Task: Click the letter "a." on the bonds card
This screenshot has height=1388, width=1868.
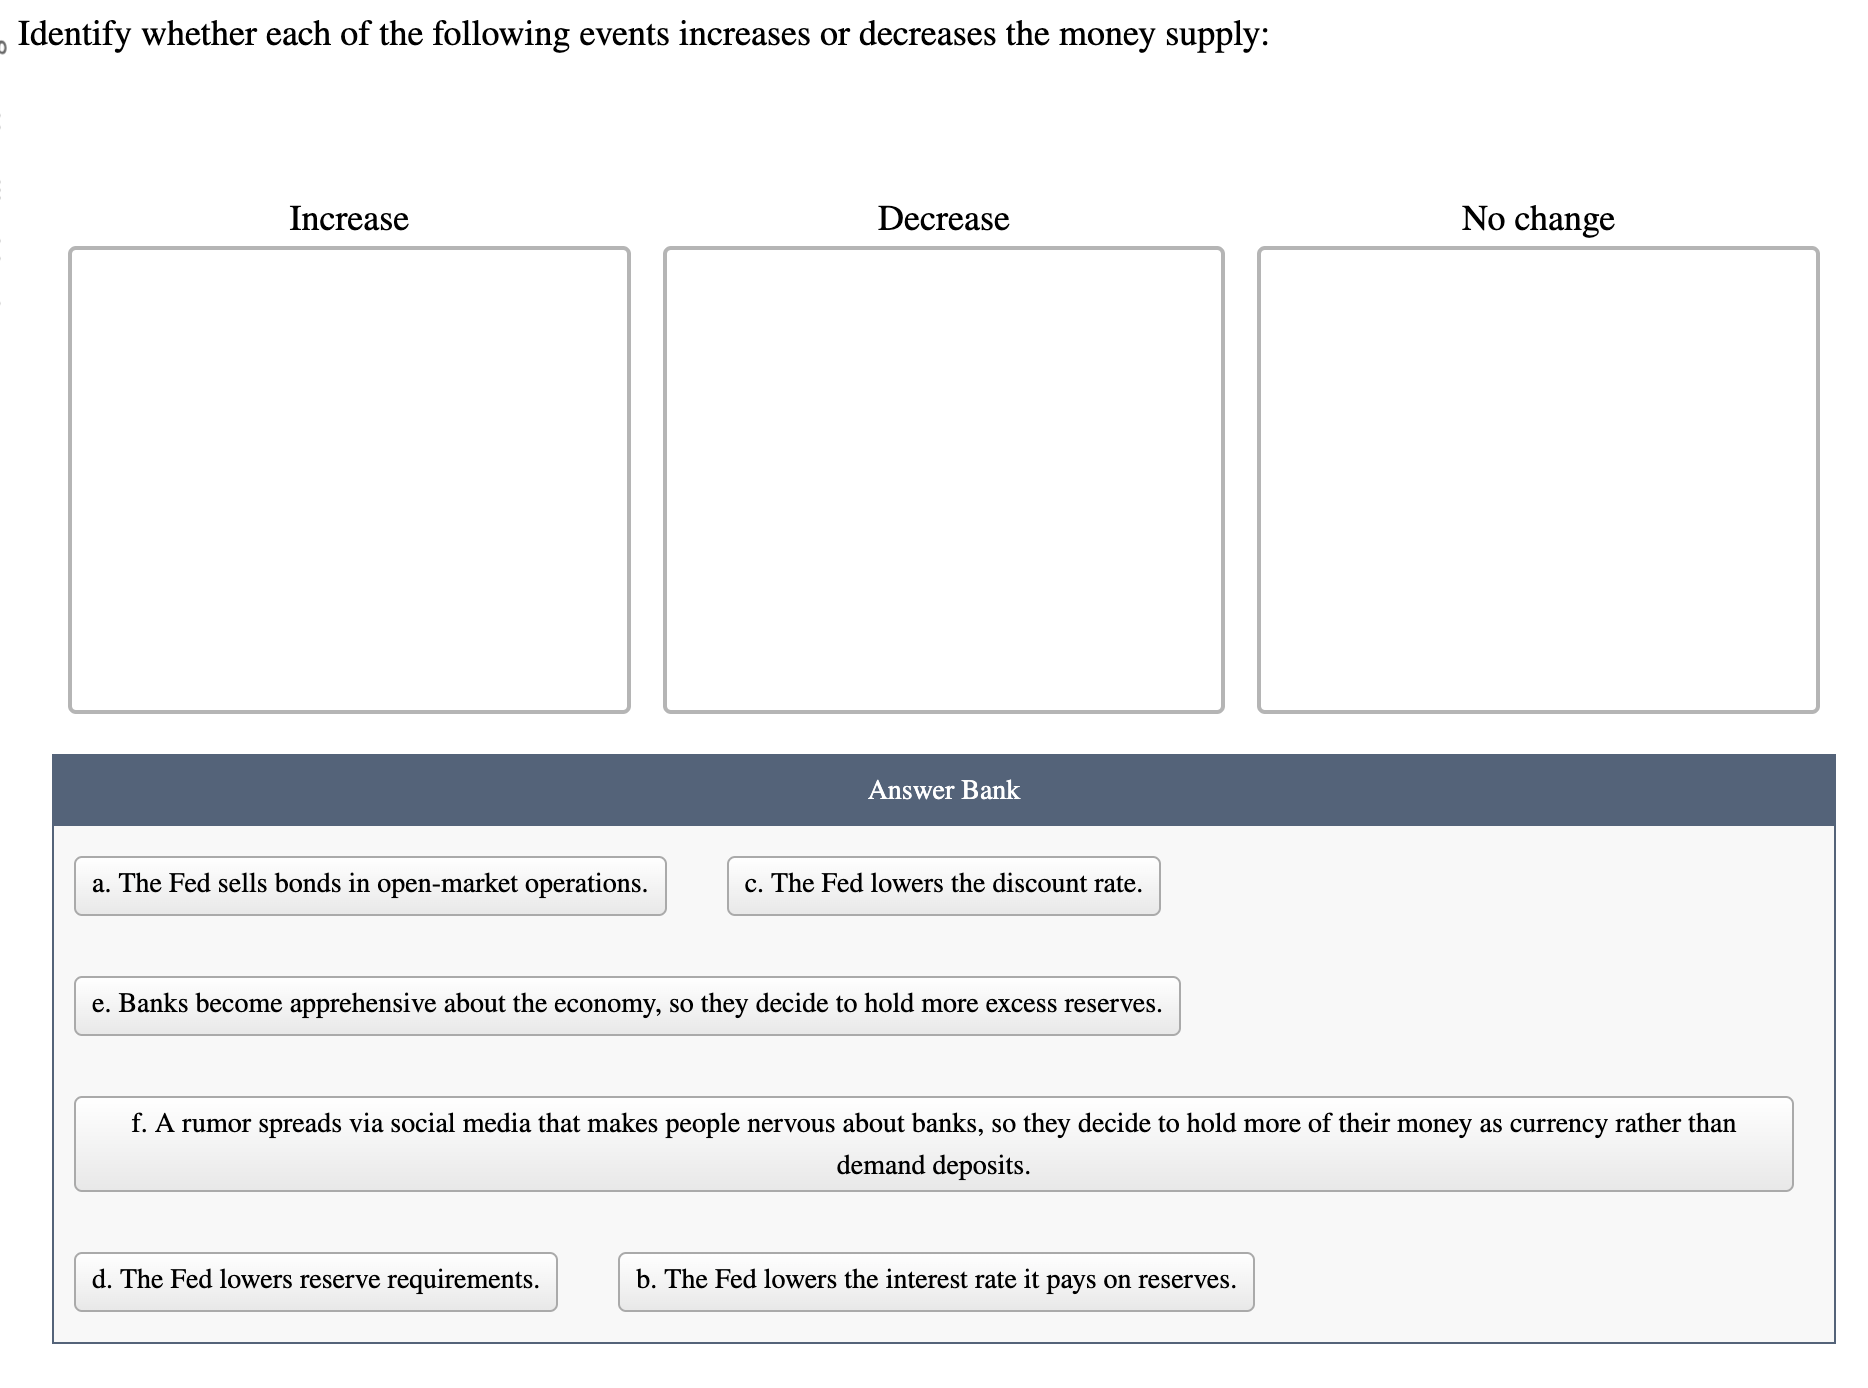Action: tap(102, 884)
